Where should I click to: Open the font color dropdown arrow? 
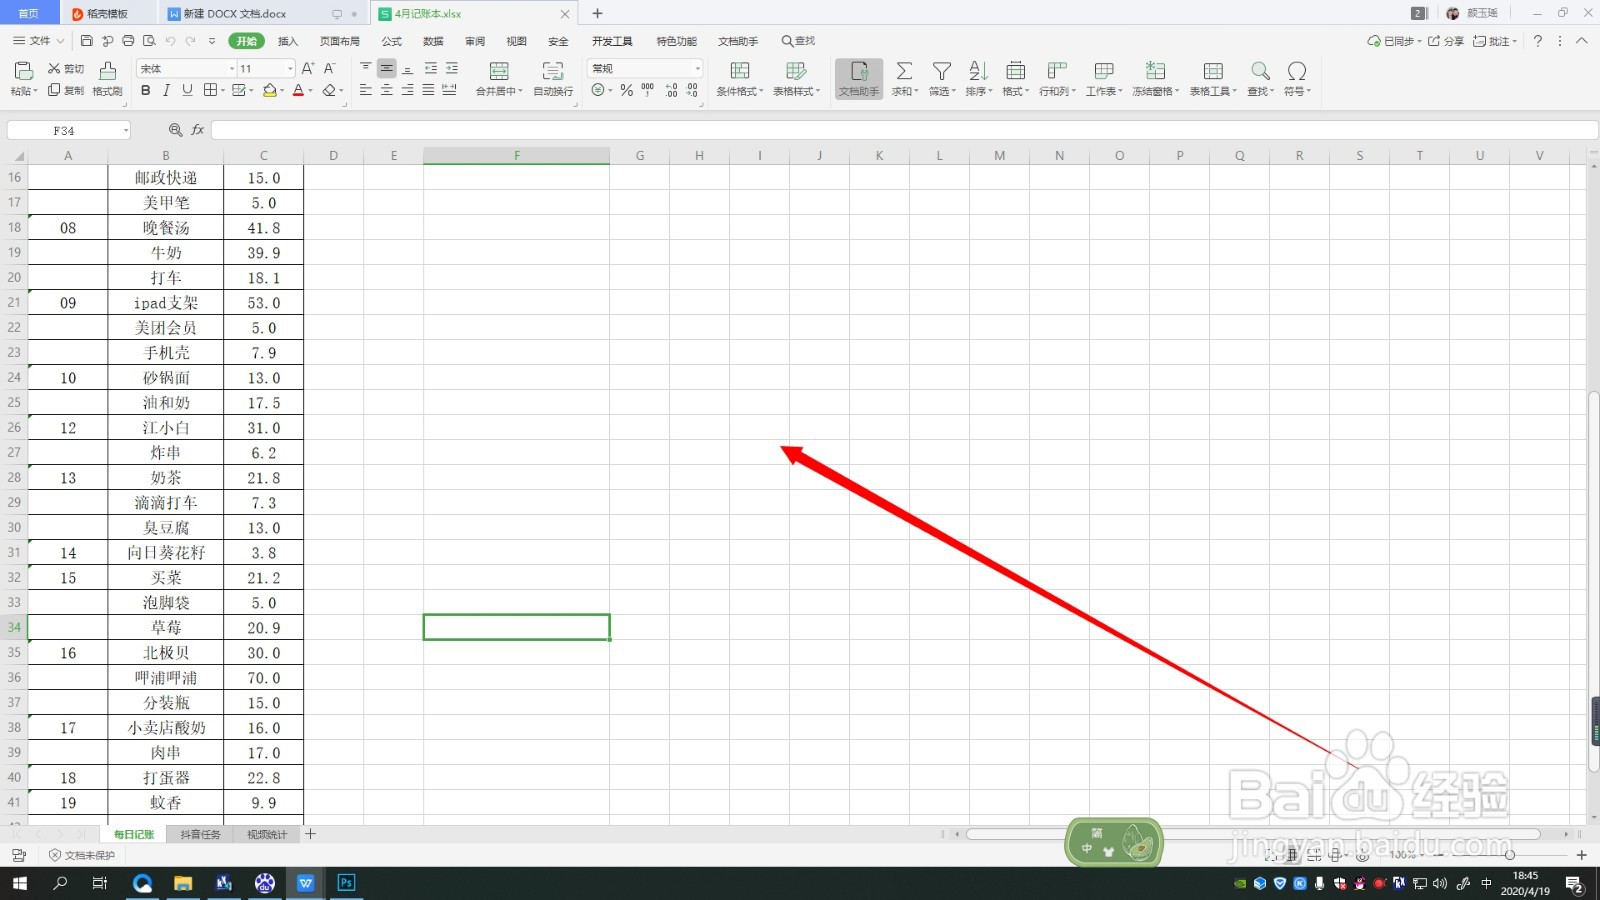310,91
